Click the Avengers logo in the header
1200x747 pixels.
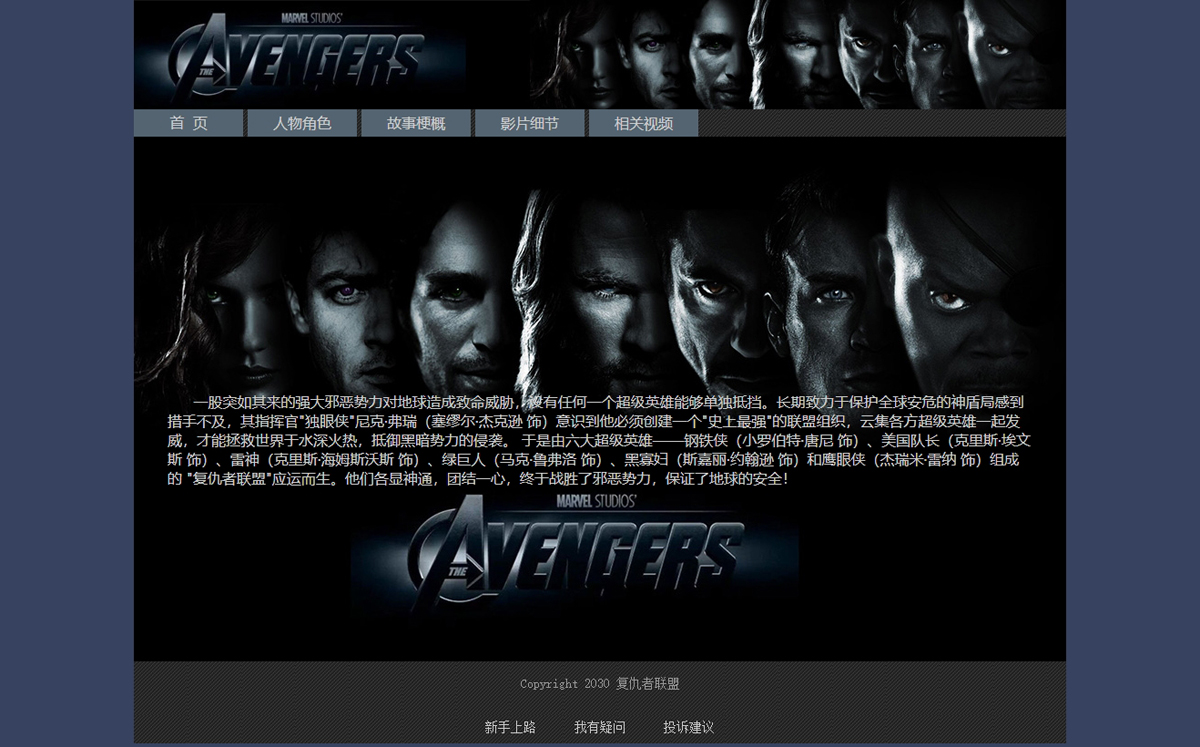(x=300, y=55)
